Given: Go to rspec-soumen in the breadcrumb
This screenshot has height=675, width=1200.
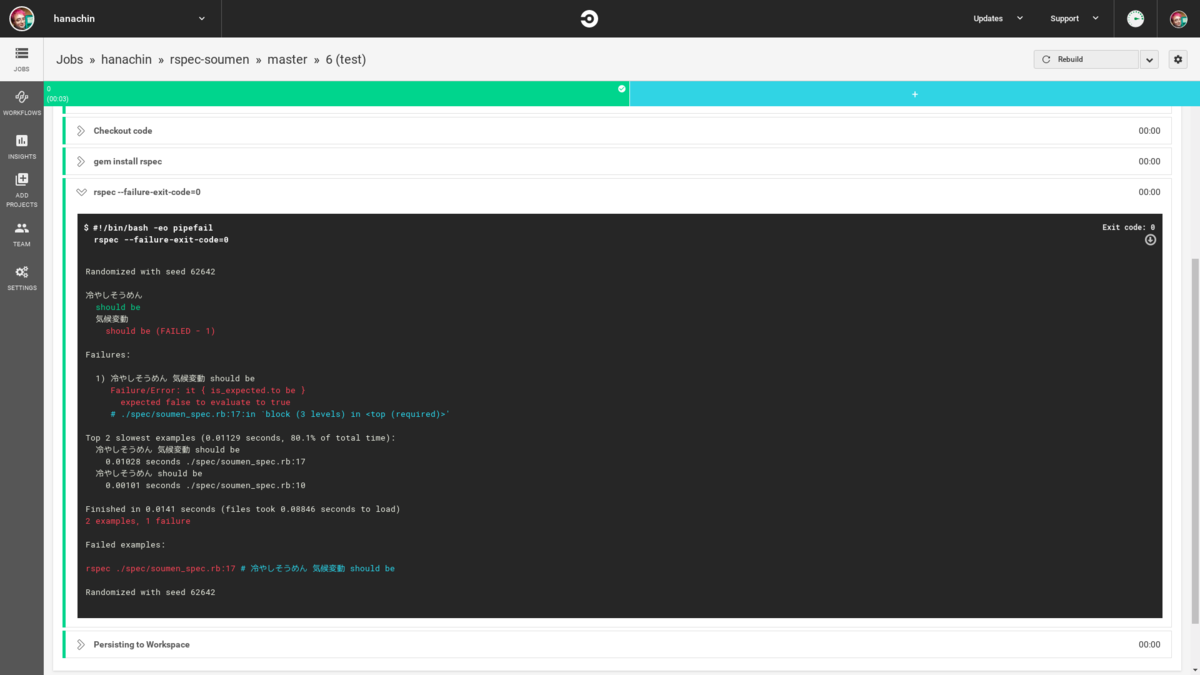Looking at the screenshot, I should coord(209,59).
